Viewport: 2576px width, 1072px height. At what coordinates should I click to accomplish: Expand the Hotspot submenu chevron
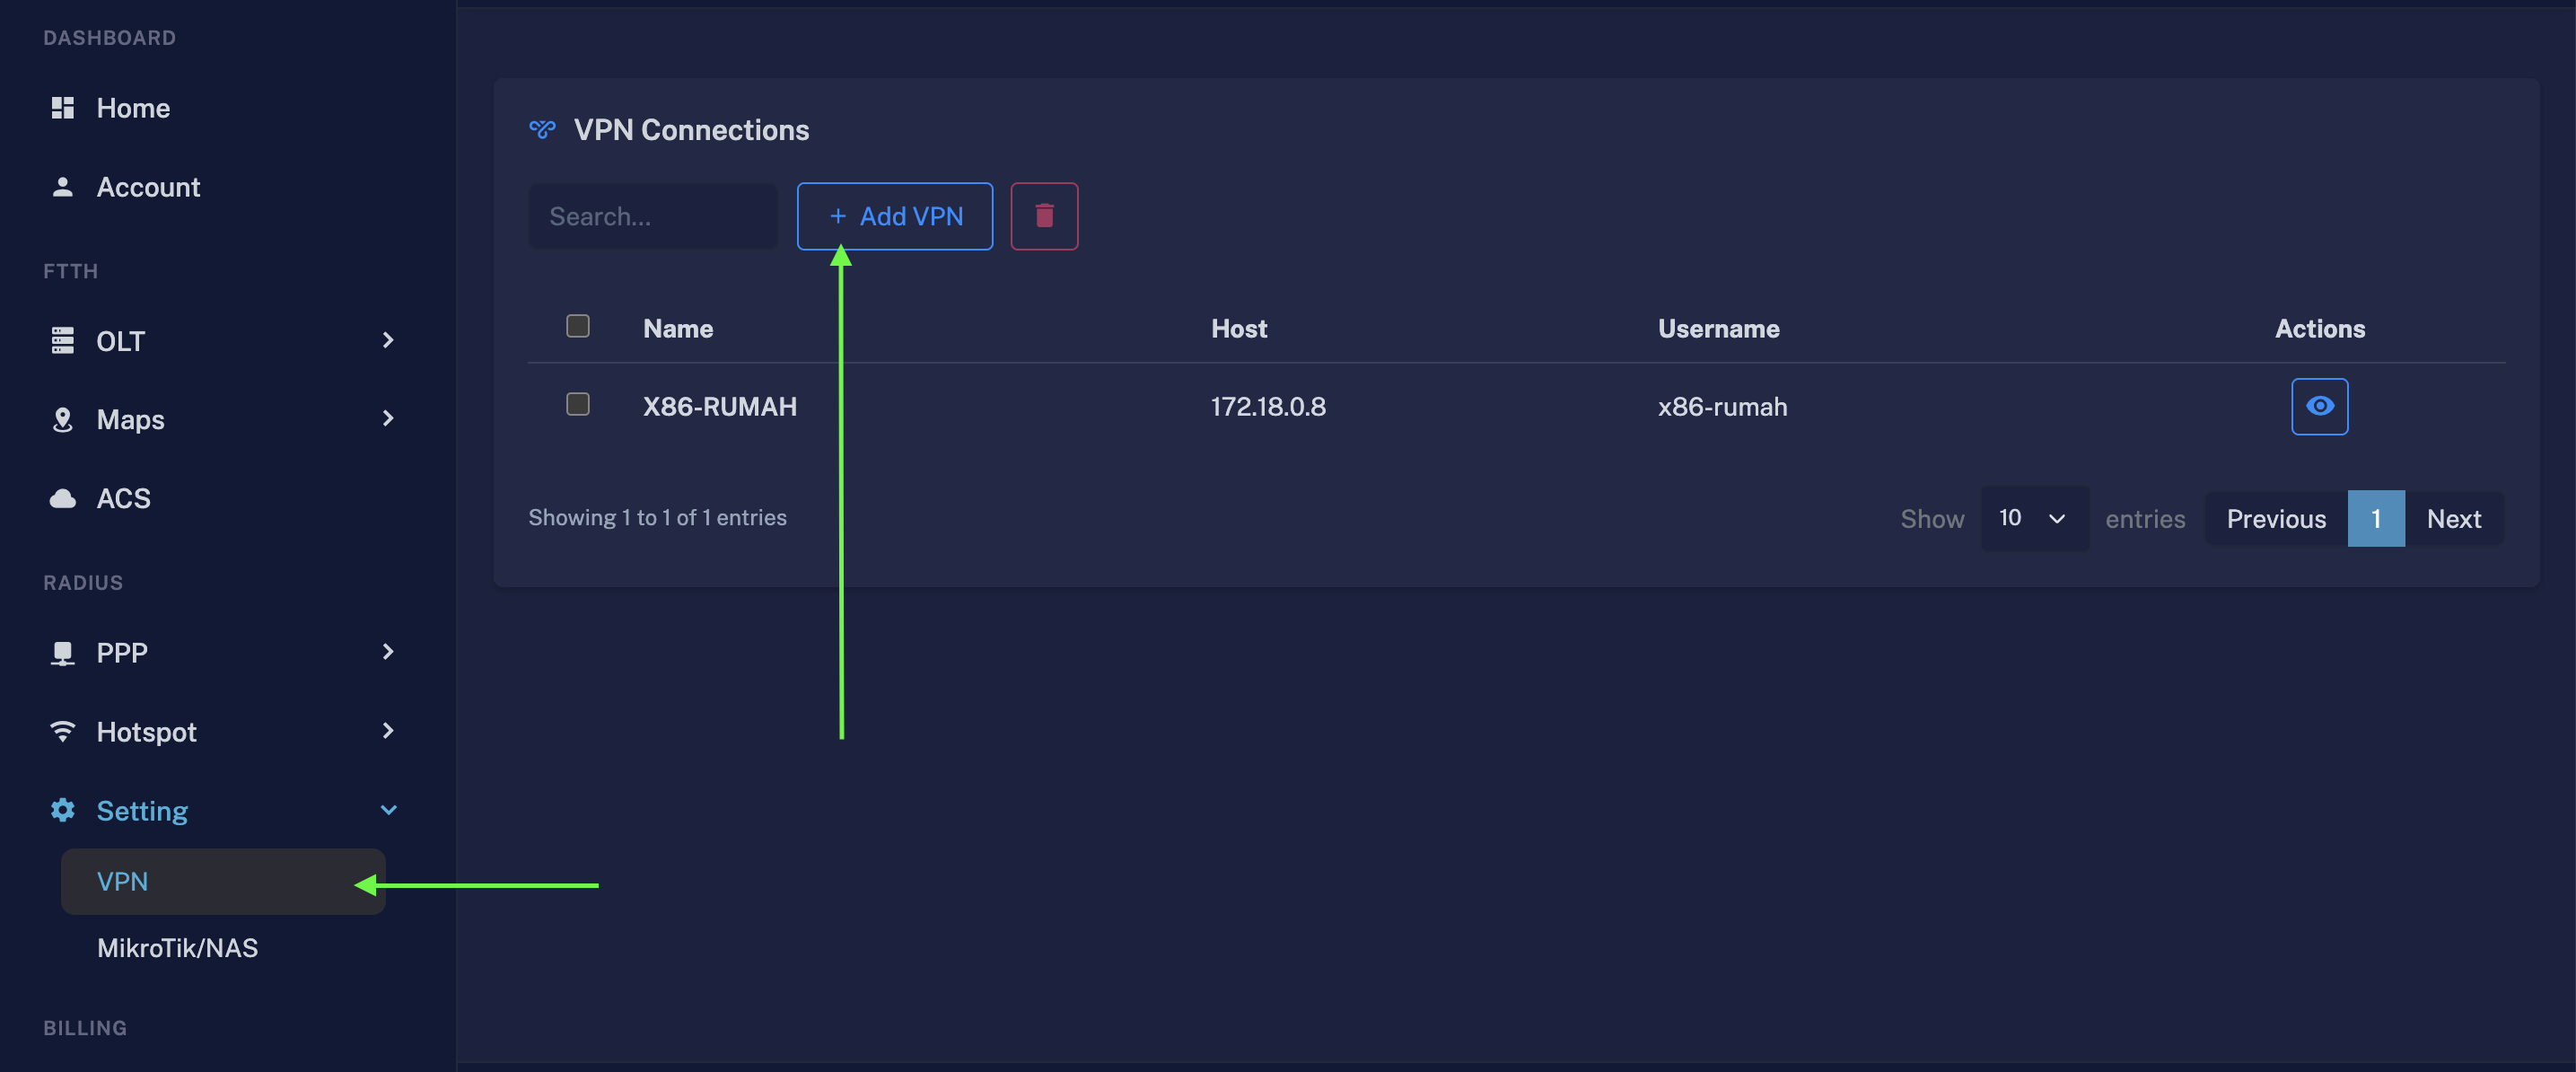pyautogui.click(x=388, y=731)
